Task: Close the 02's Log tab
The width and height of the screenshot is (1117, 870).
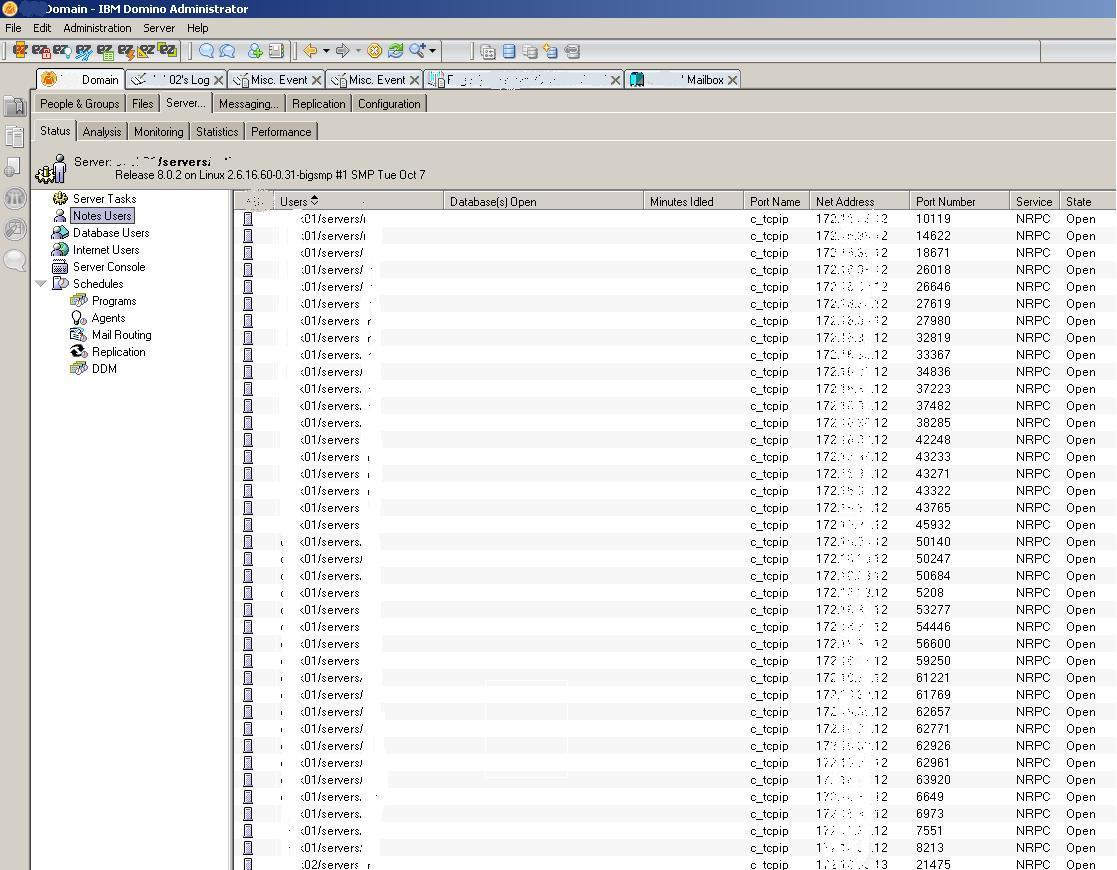Action: click(219, 80)
